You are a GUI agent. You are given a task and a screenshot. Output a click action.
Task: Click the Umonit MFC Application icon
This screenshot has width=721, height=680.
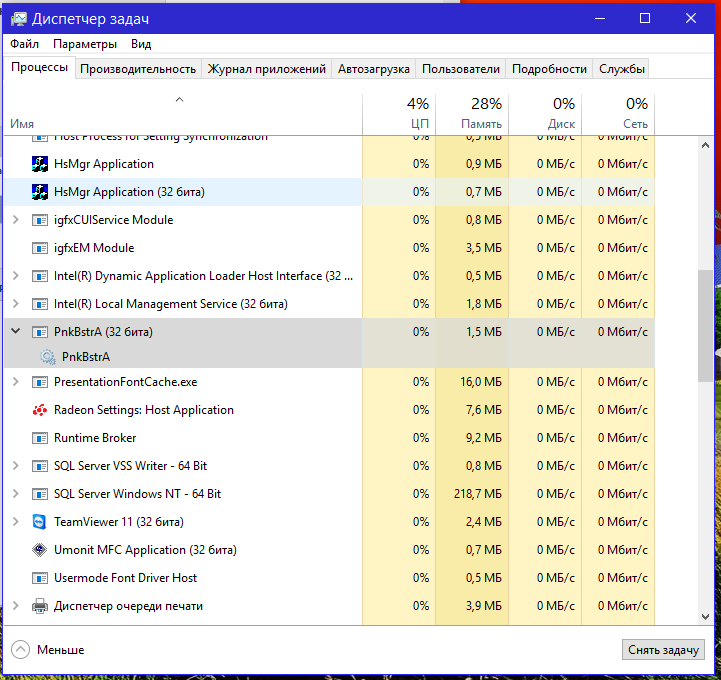[x=40, y=550]
